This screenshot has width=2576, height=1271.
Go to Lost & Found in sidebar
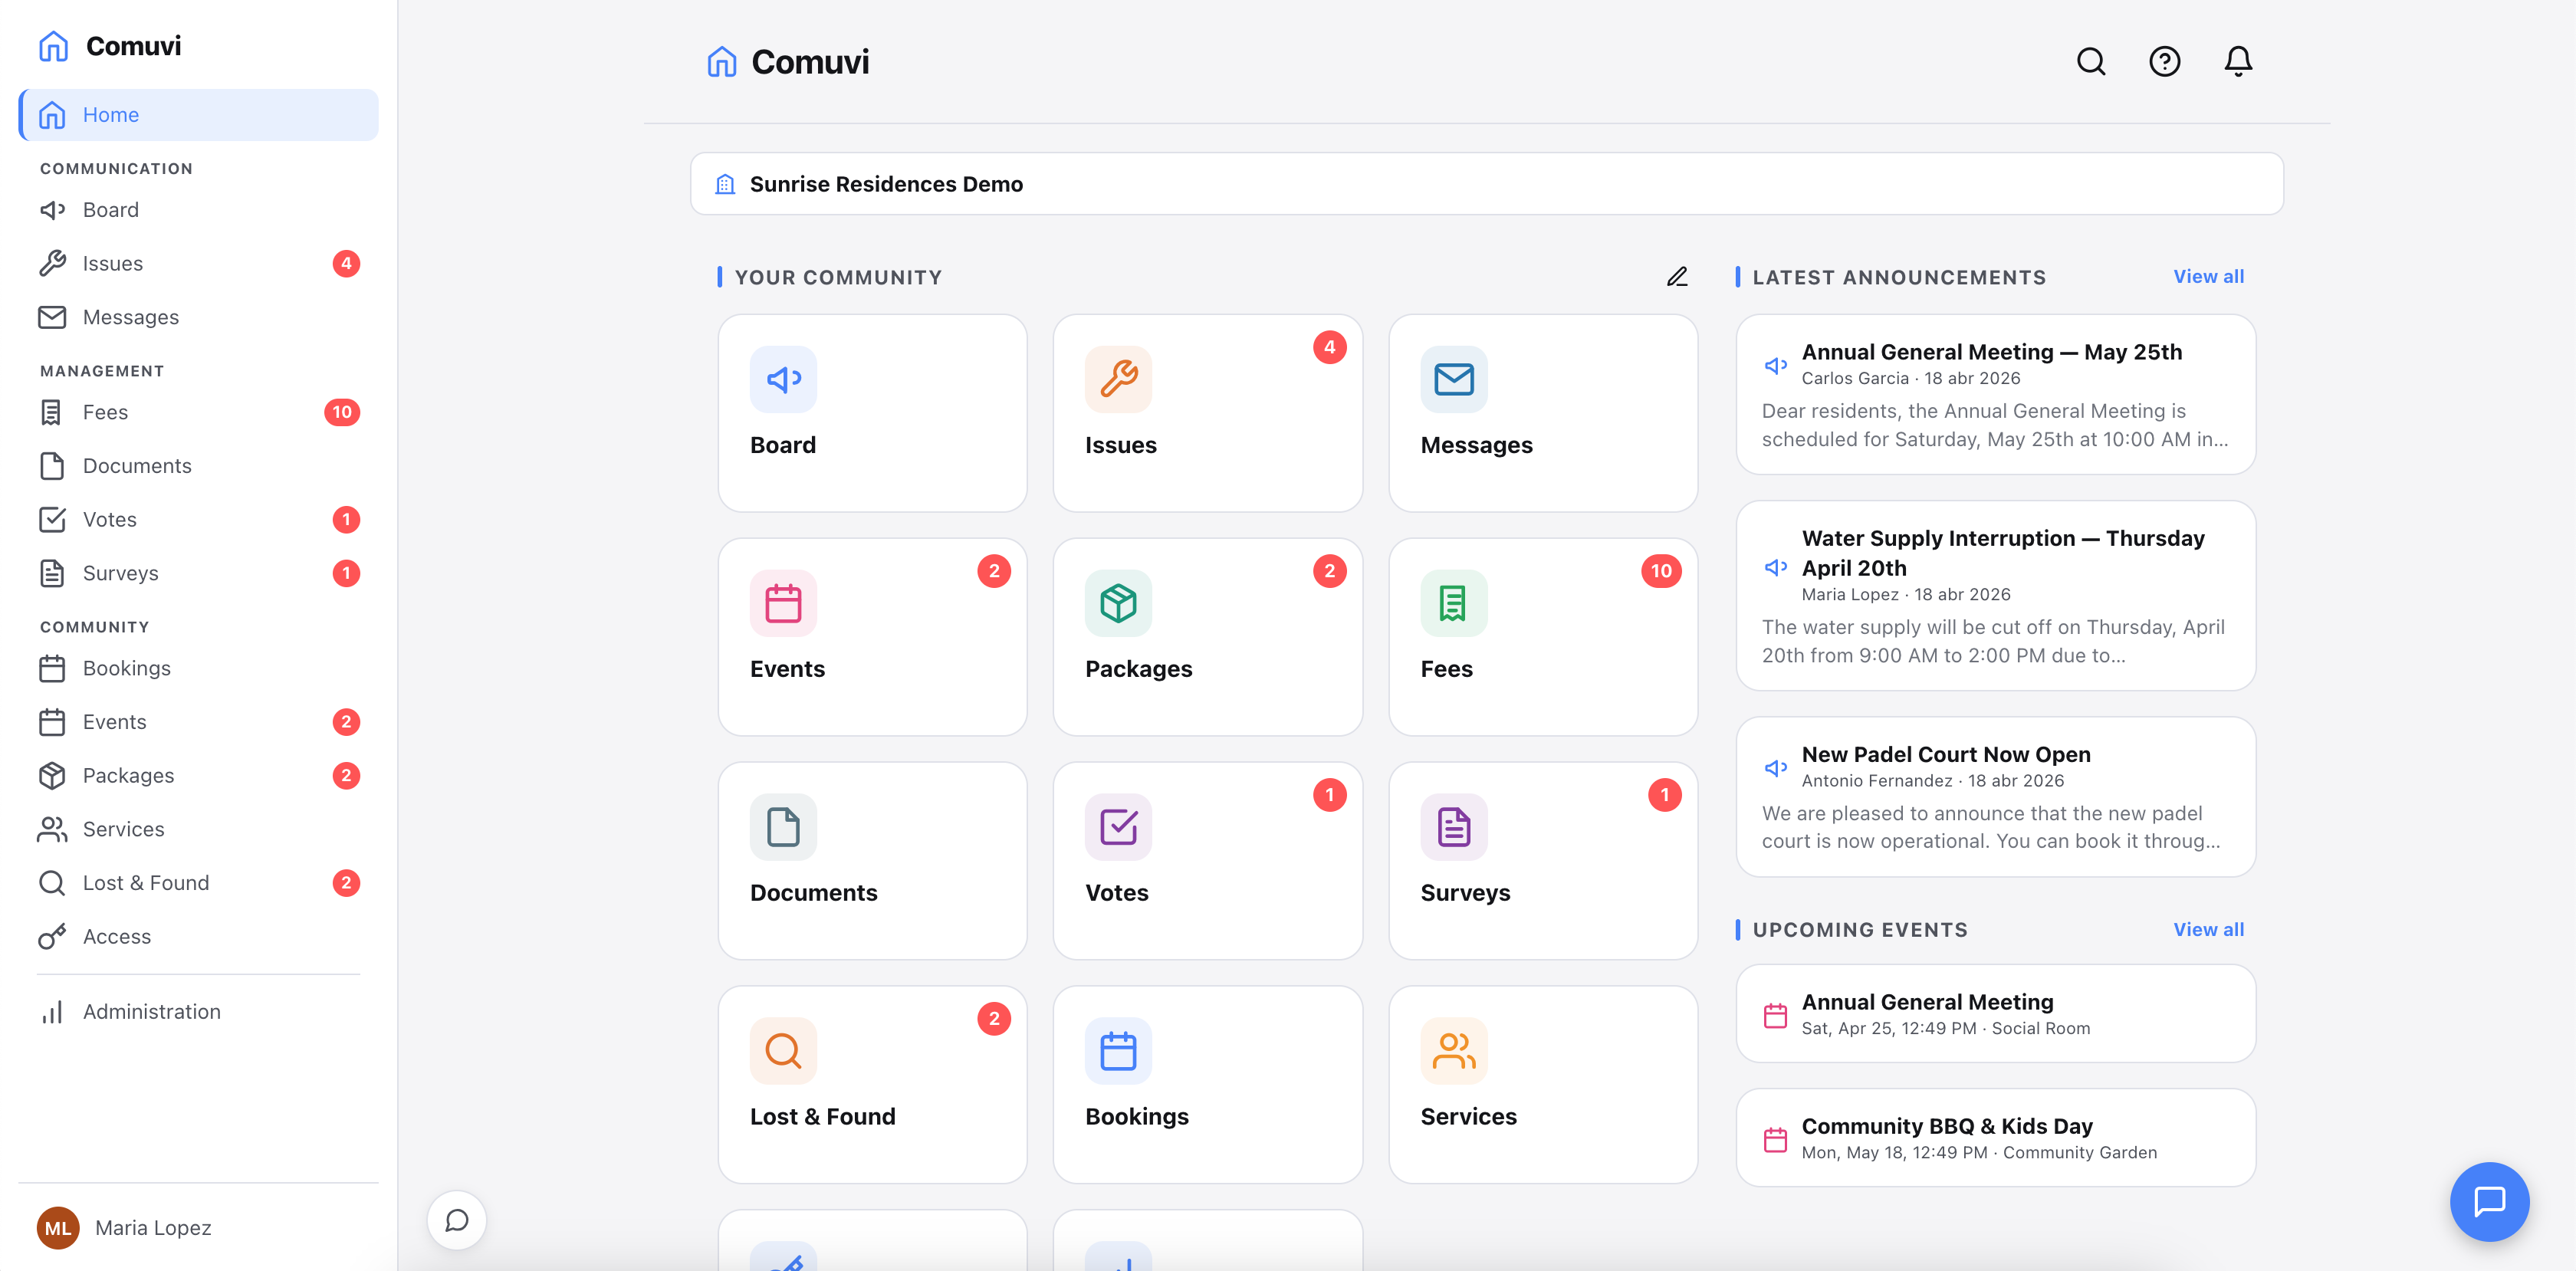click(x=198, y=883)
